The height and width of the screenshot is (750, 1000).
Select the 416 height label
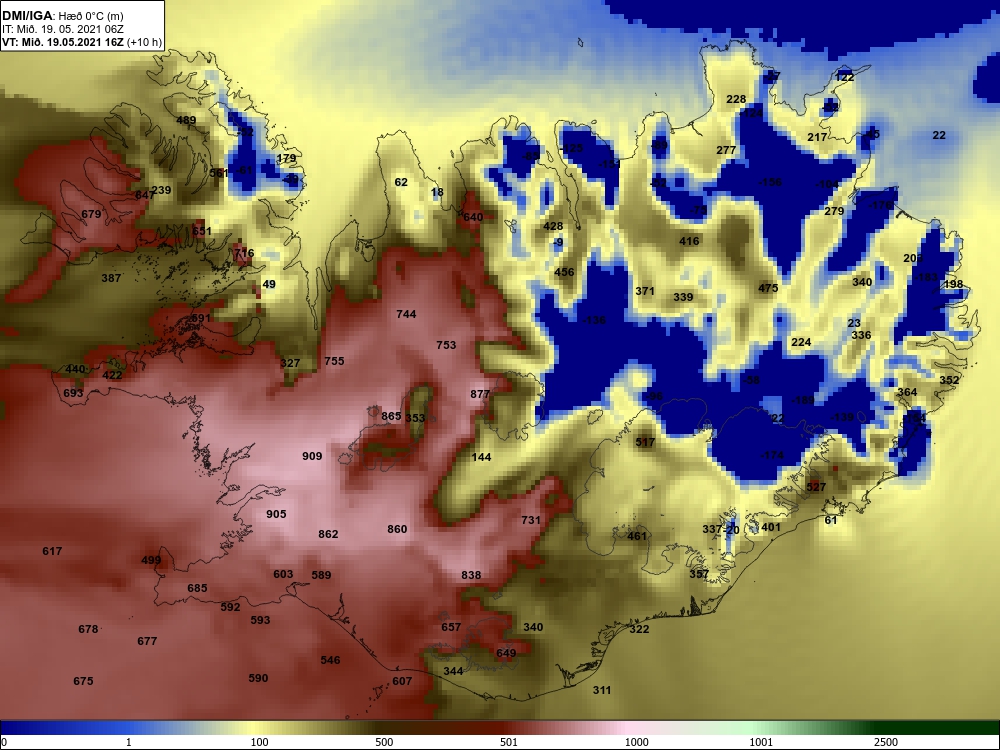click(x=689, y=241)
